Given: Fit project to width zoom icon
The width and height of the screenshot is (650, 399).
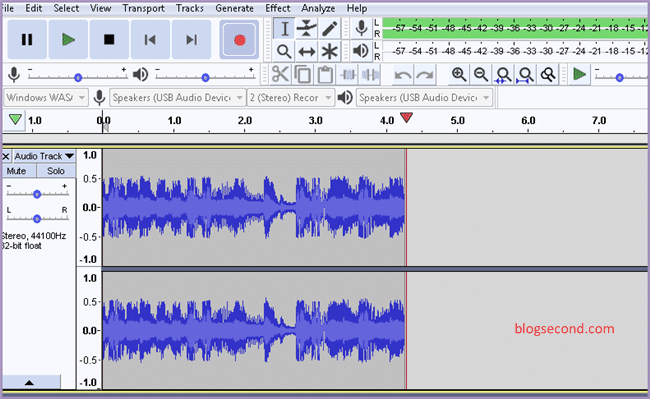Looking at the screenshot, I should click(x=526, y=75).
